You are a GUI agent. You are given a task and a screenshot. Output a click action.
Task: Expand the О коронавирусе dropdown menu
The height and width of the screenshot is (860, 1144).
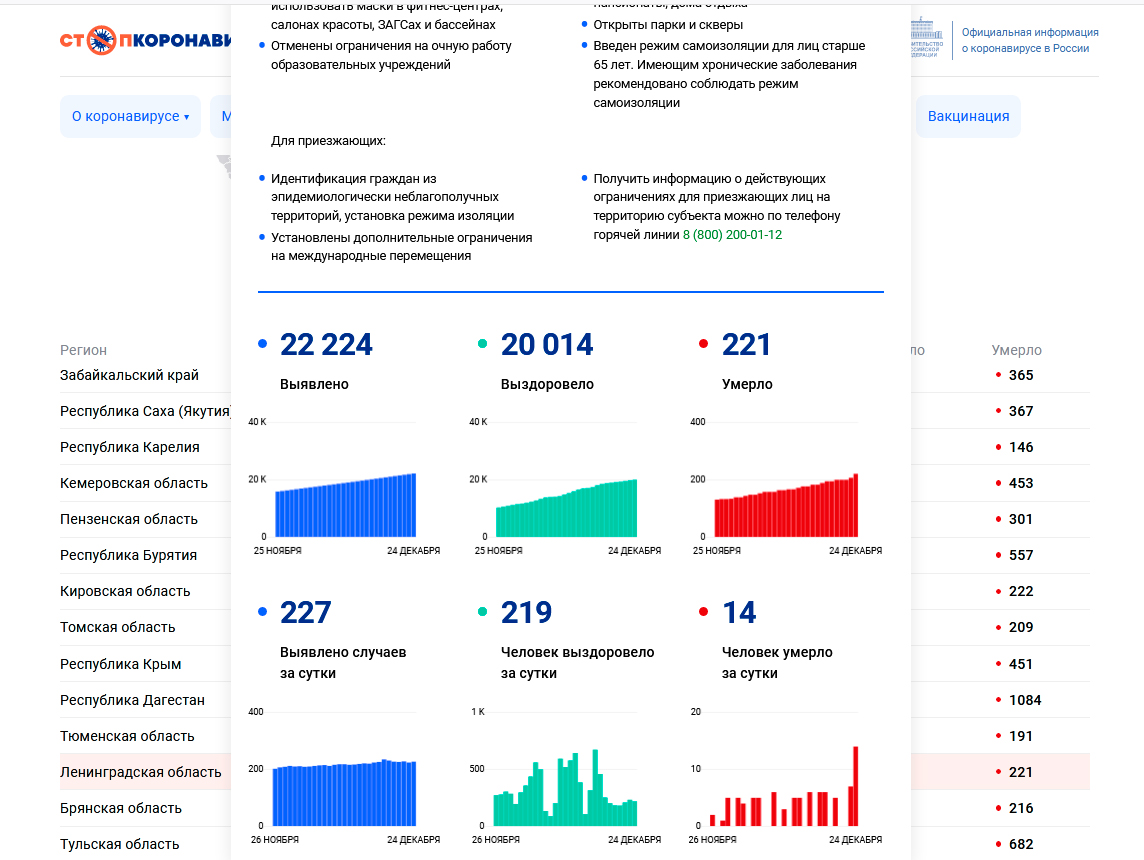tap(130, 116)
